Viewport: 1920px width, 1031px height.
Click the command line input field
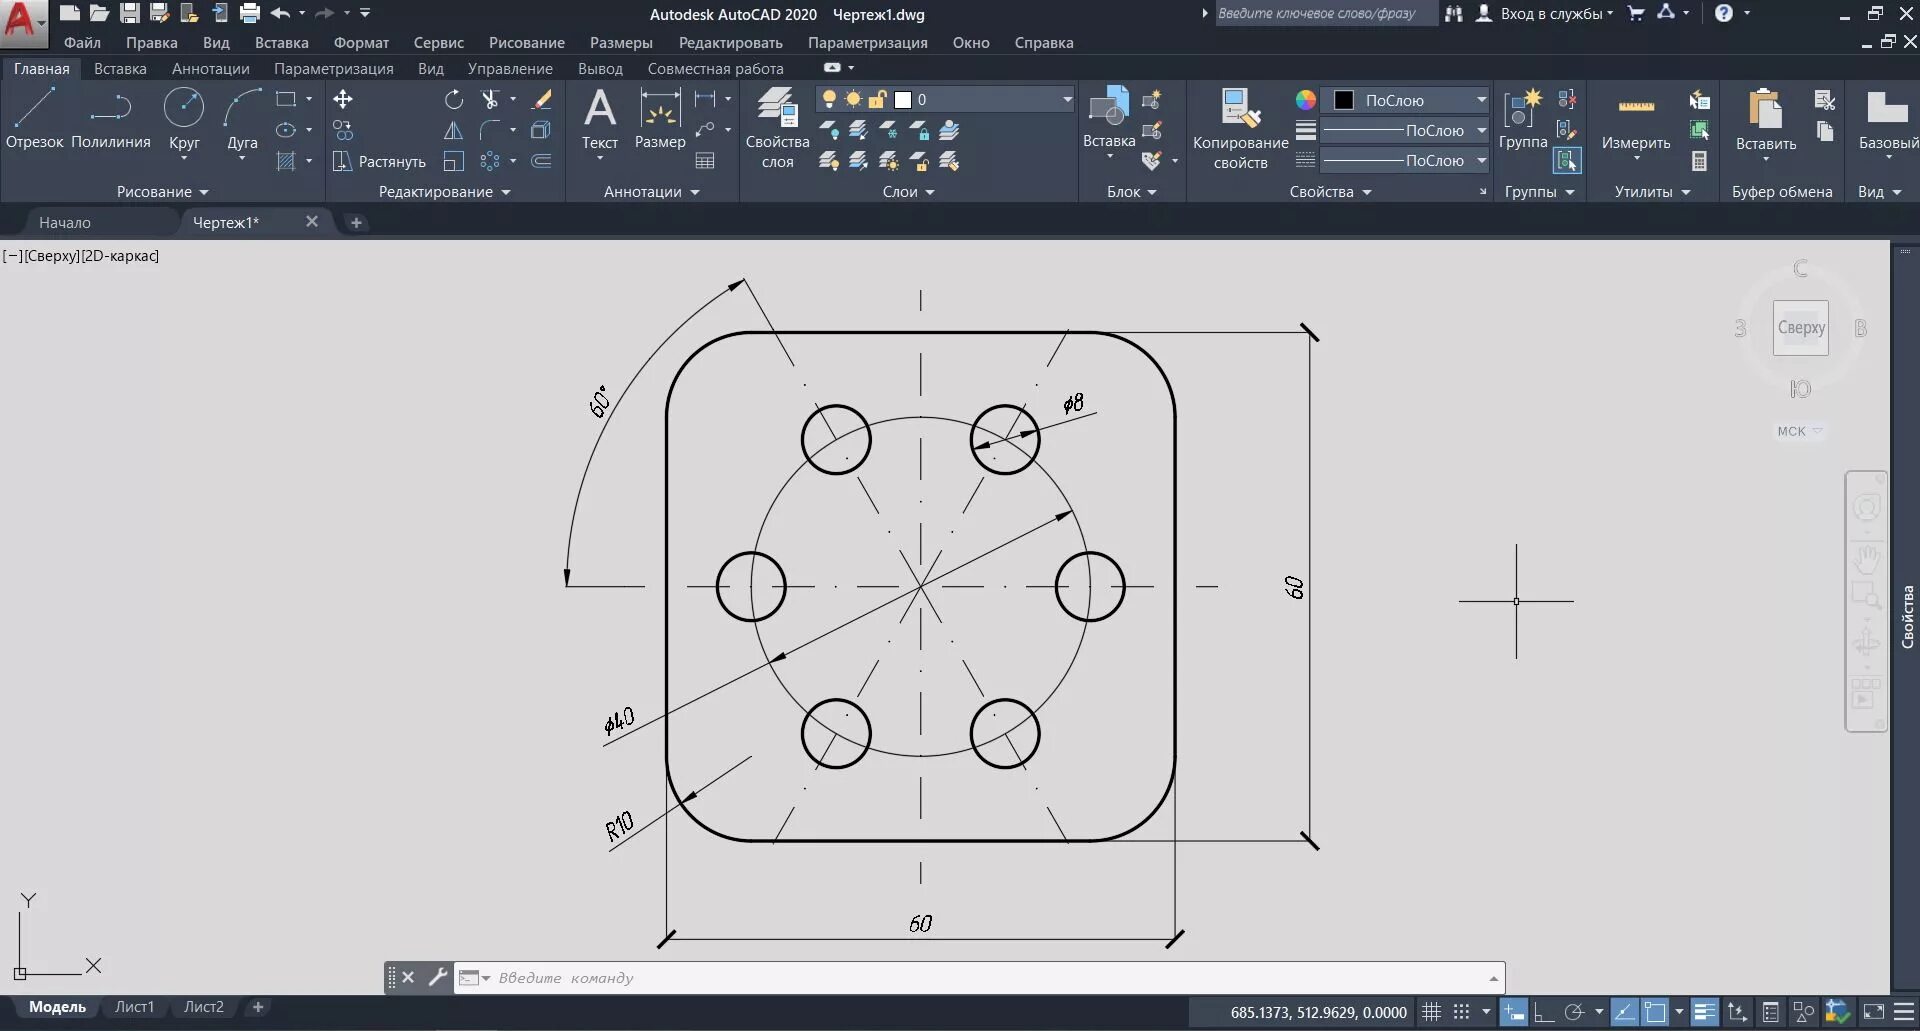[980, 978]
